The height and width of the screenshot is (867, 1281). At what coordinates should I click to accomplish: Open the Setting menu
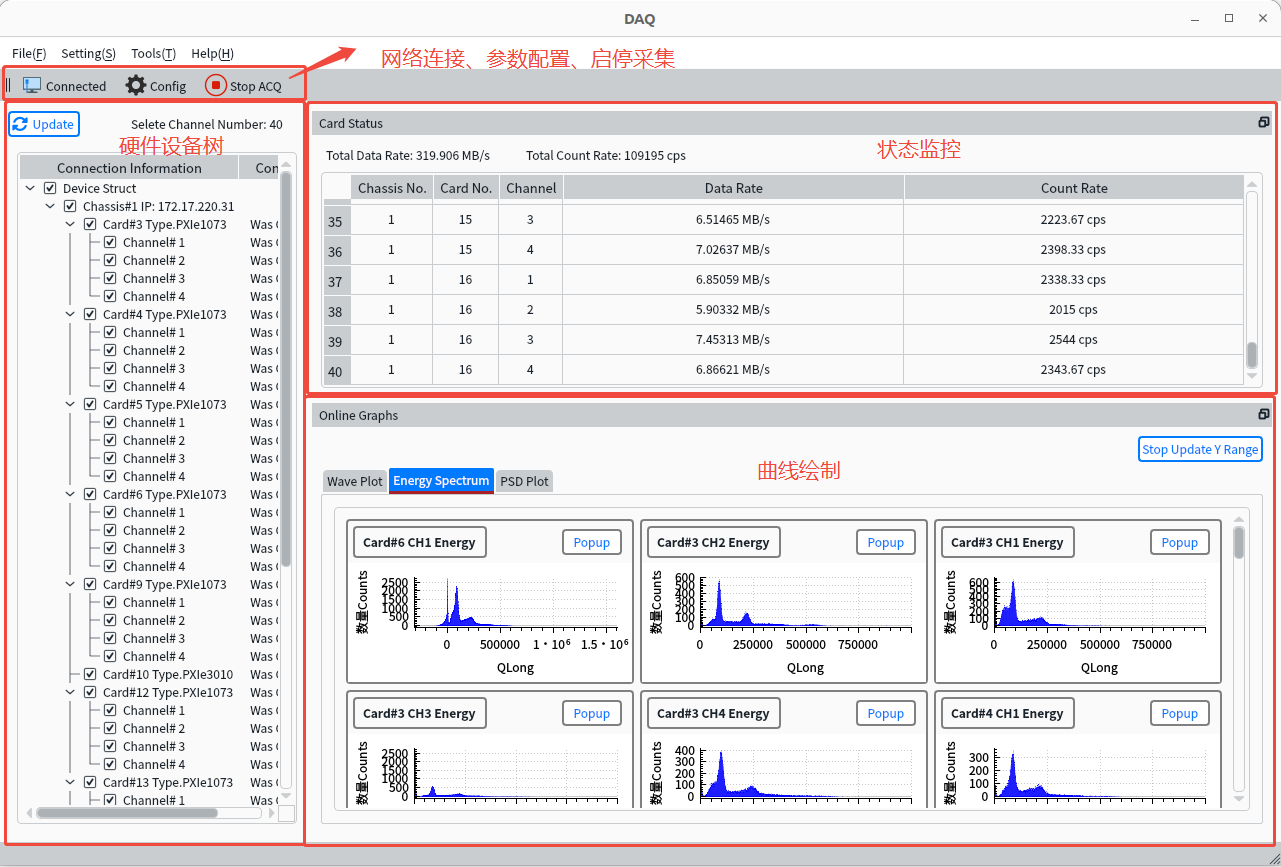[x=88, y=53]
